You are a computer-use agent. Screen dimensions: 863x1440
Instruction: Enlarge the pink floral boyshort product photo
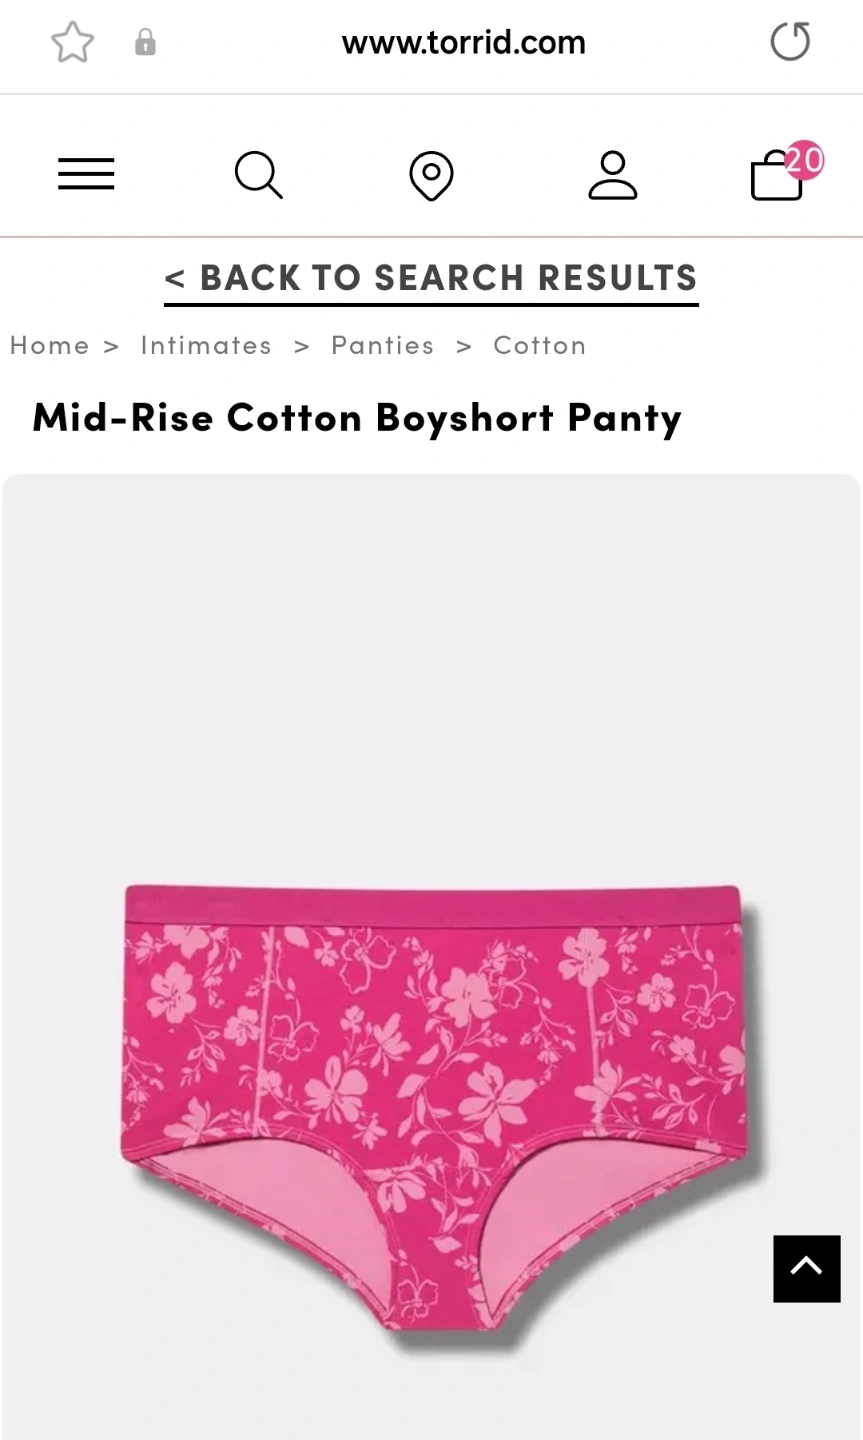tap(431, 957)
